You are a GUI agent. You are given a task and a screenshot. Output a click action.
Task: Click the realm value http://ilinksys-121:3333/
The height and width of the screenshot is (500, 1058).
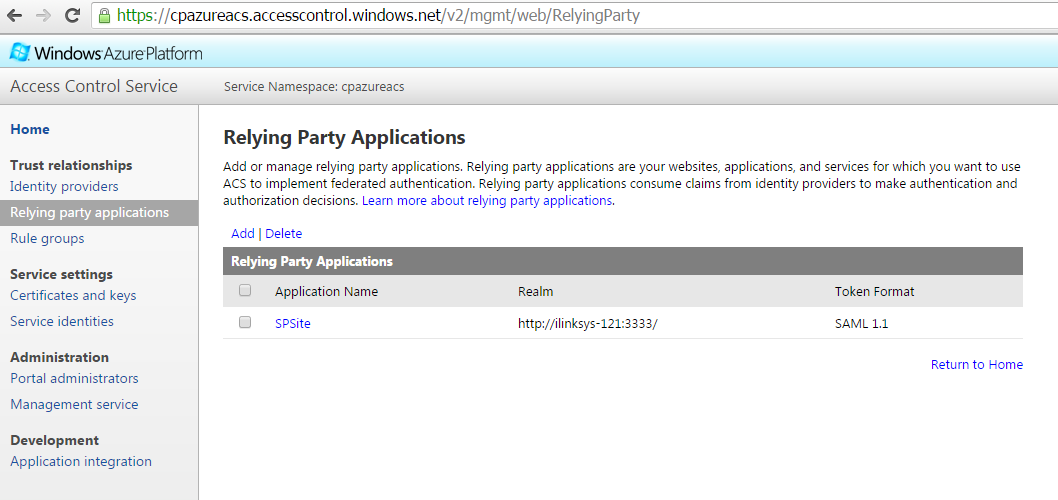coord(588,323)
